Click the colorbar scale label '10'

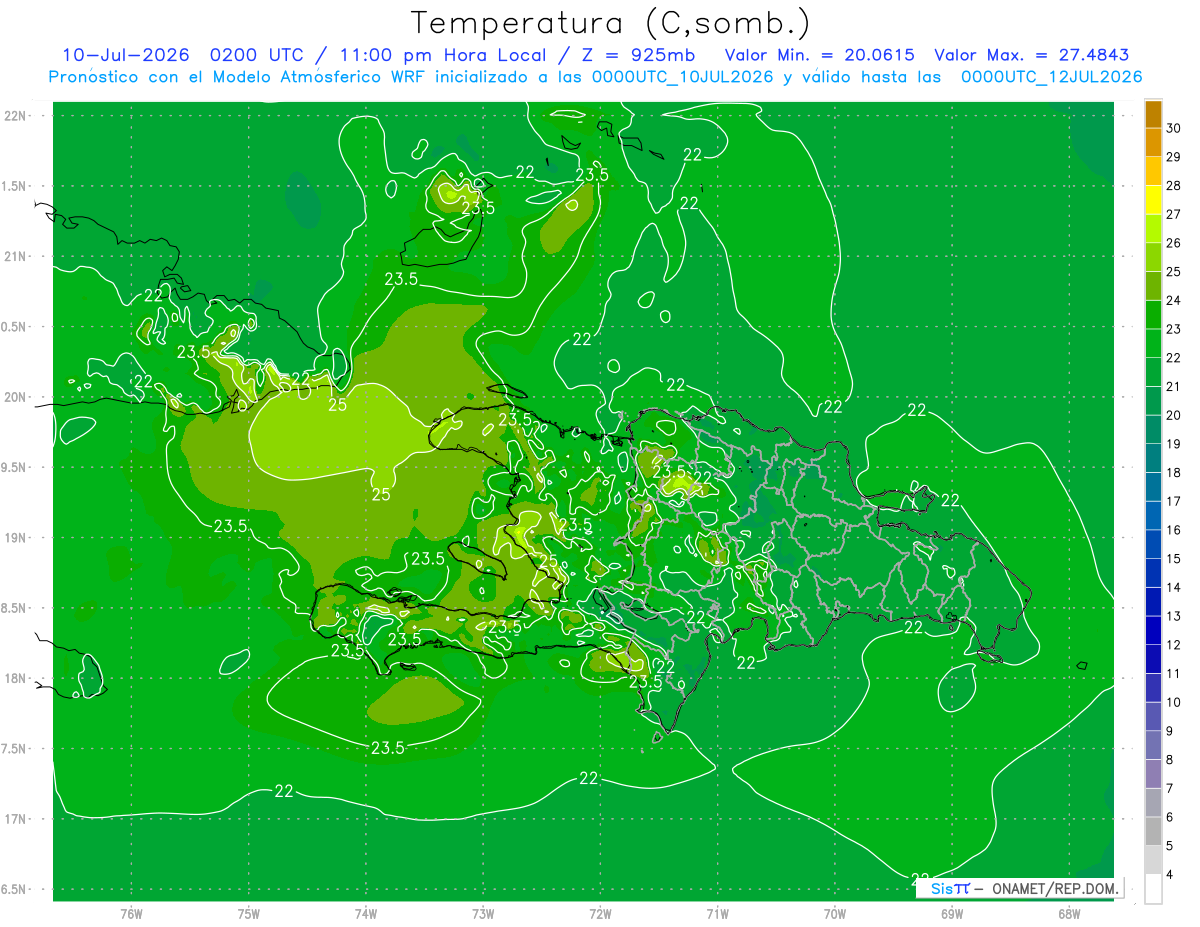(1173, 702)
